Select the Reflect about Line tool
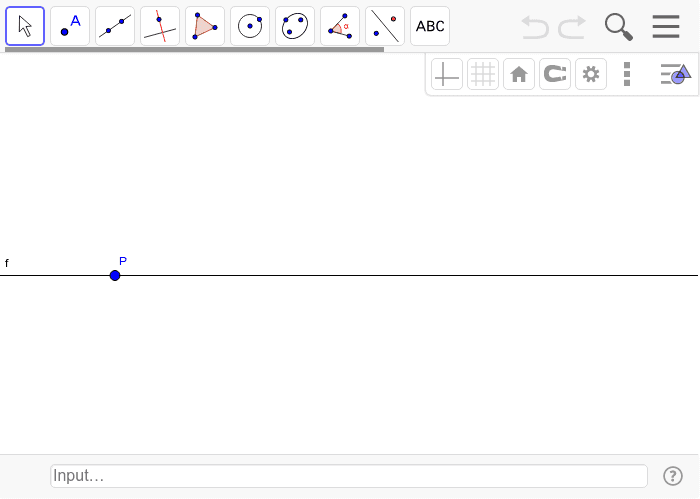Viewport: 700px width, 499px height. 385,26
